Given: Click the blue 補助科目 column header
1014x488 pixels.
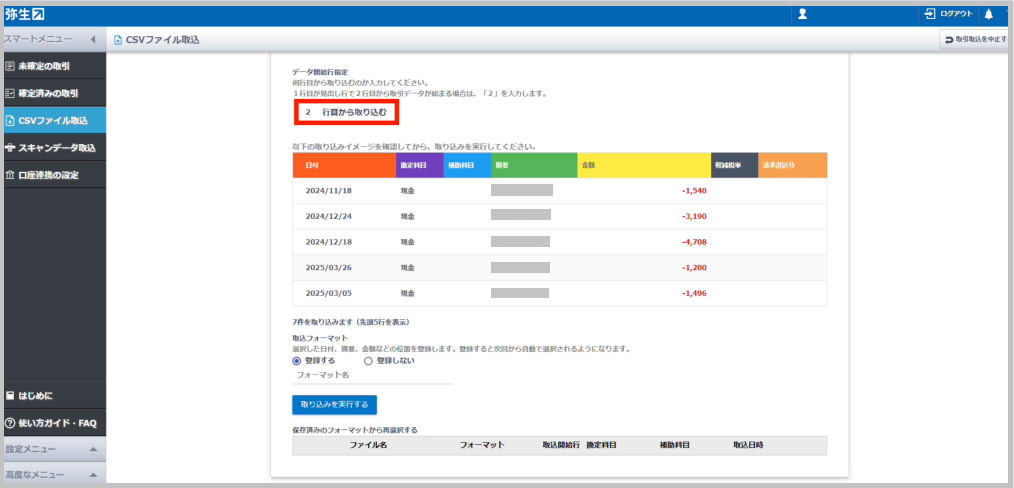Looking at the screenshot, I should point(468,165).
